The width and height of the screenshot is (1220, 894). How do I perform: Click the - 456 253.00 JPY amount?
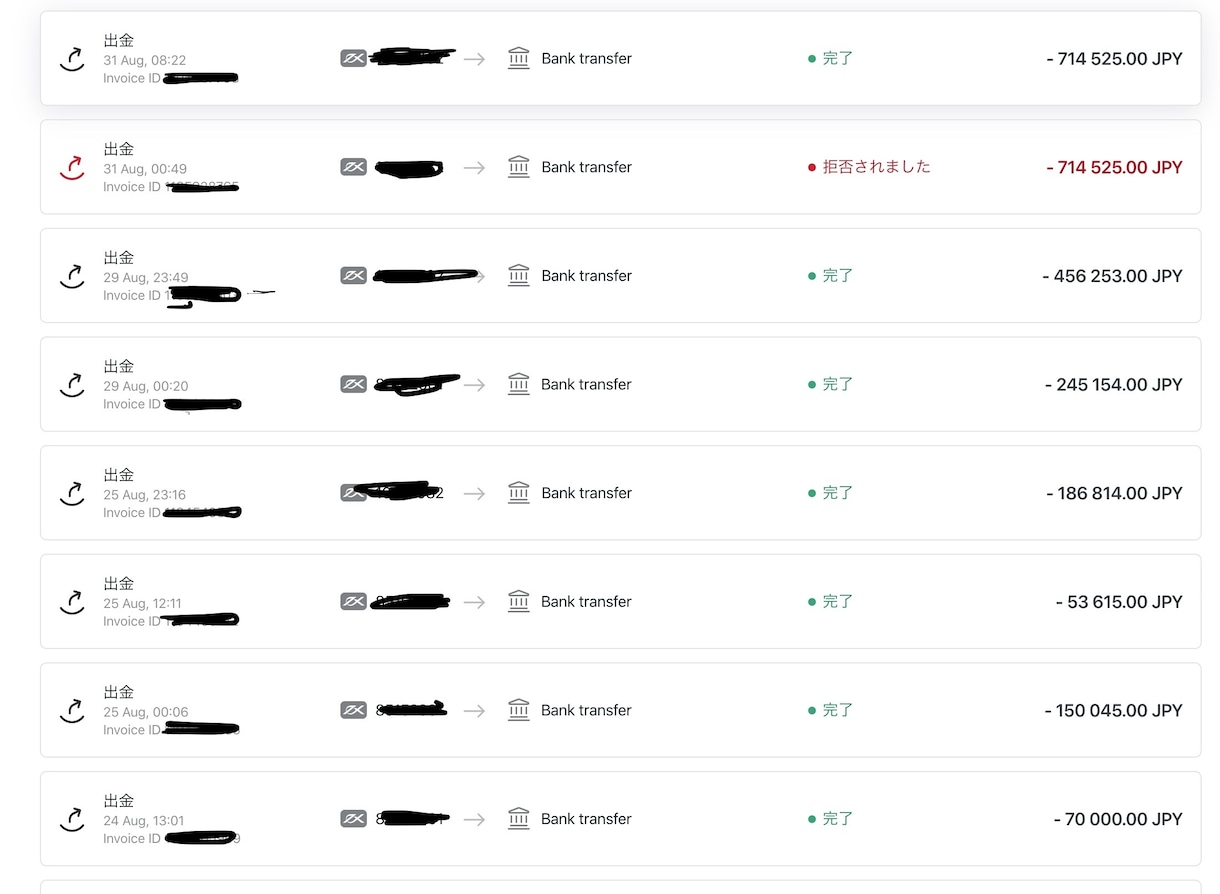1112,276
